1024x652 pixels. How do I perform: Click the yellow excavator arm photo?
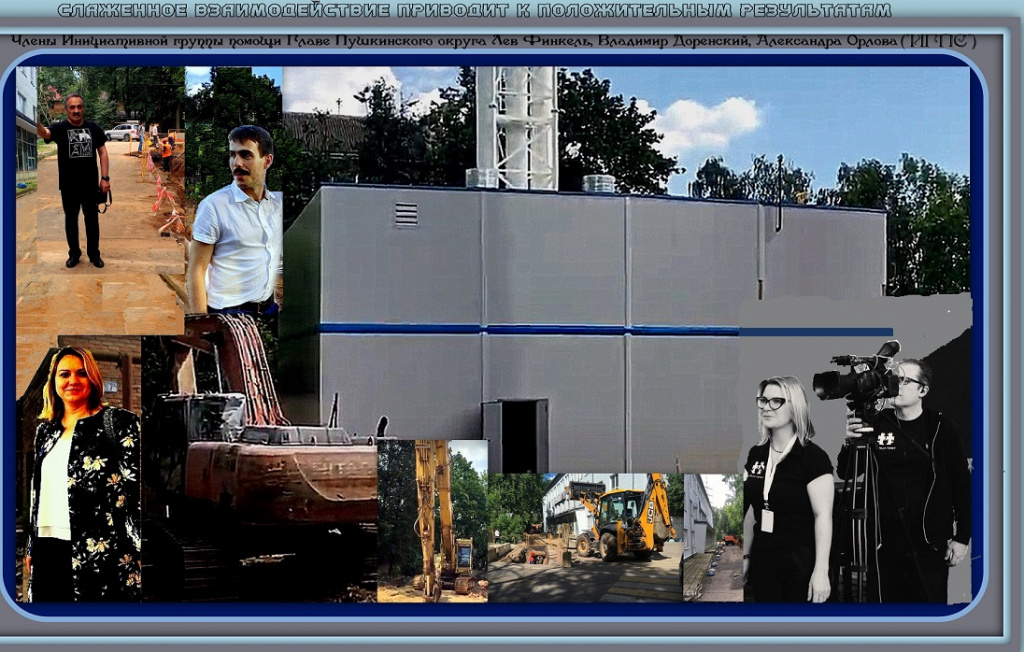pos(432,521)
